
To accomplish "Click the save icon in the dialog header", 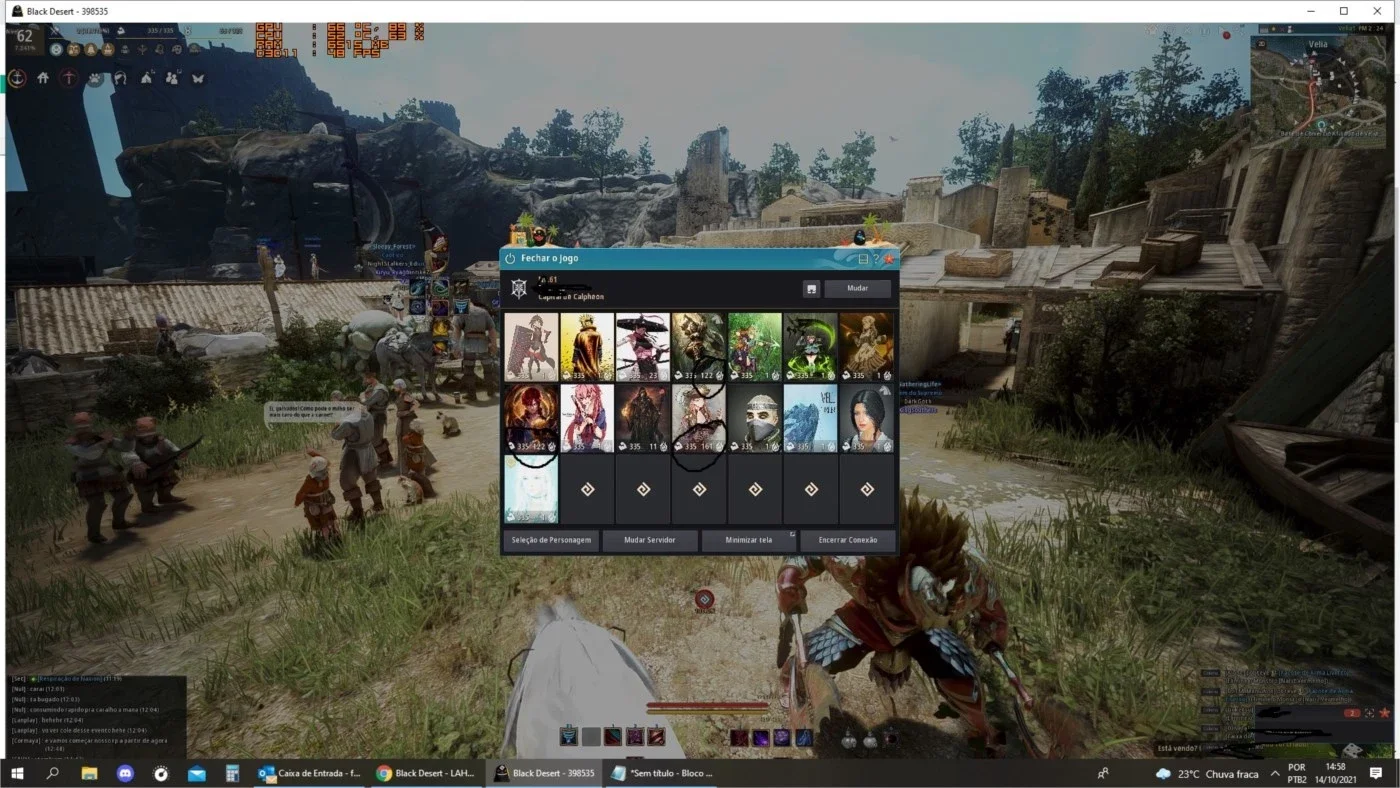I will 863,258.
